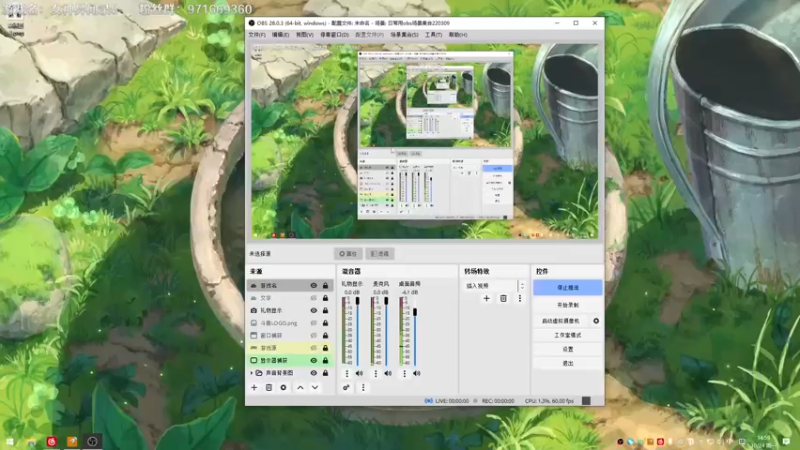Open 场景集合(S) menu
The height and width of the screenshot is (450, 800).
404,35
